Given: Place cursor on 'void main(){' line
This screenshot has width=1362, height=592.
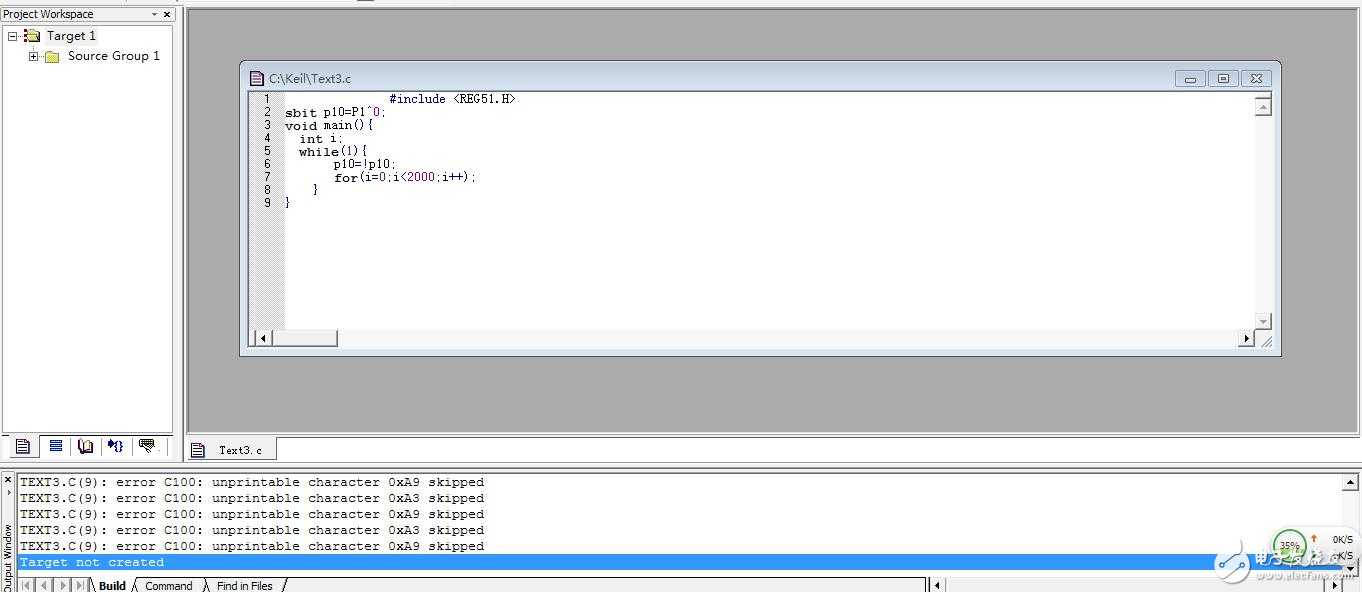Looking at the screenshot, I should pos(329,125).
